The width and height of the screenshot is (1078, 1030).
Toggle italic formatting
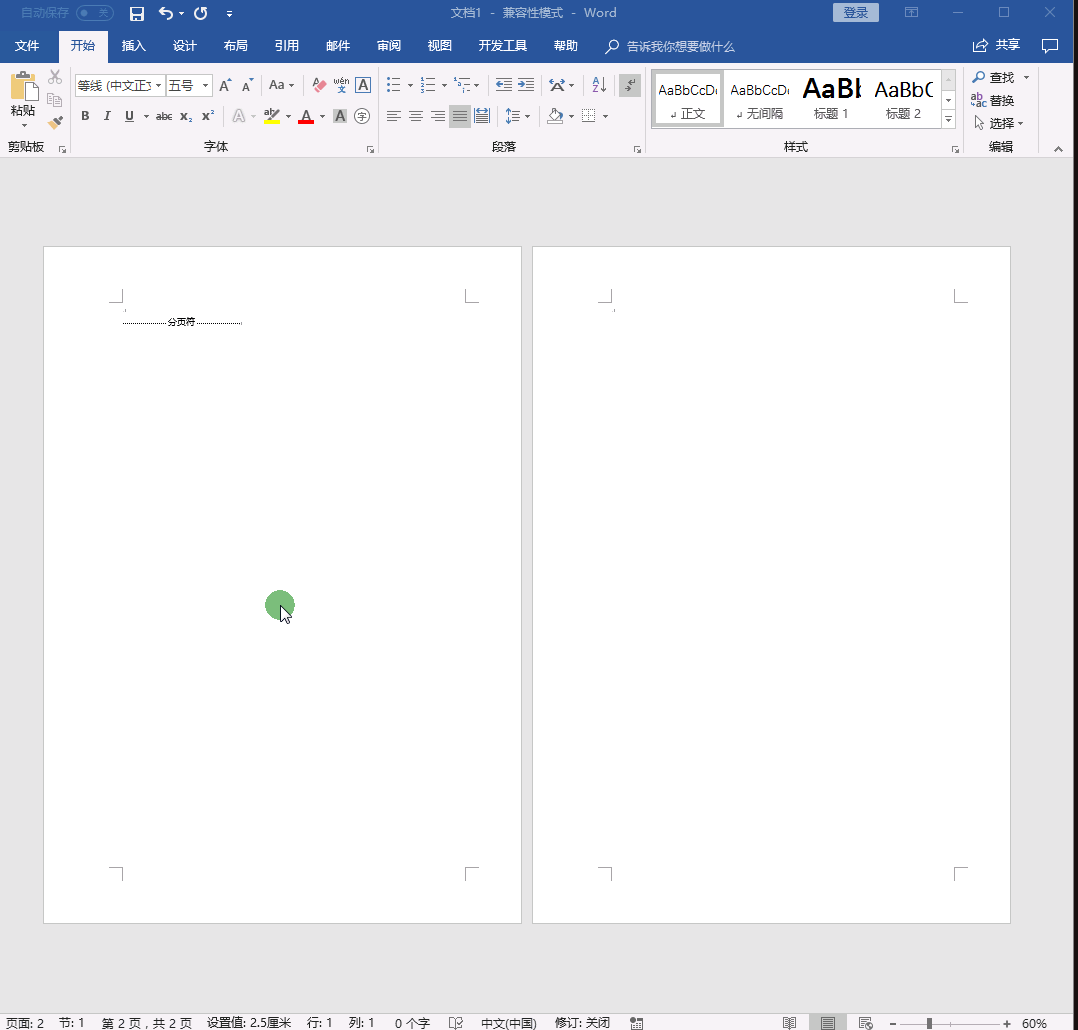[x=107, y=116]
